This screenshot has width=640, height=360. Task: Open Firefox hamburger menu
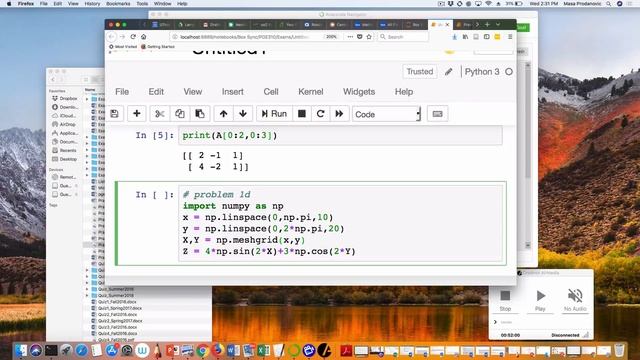510,37
